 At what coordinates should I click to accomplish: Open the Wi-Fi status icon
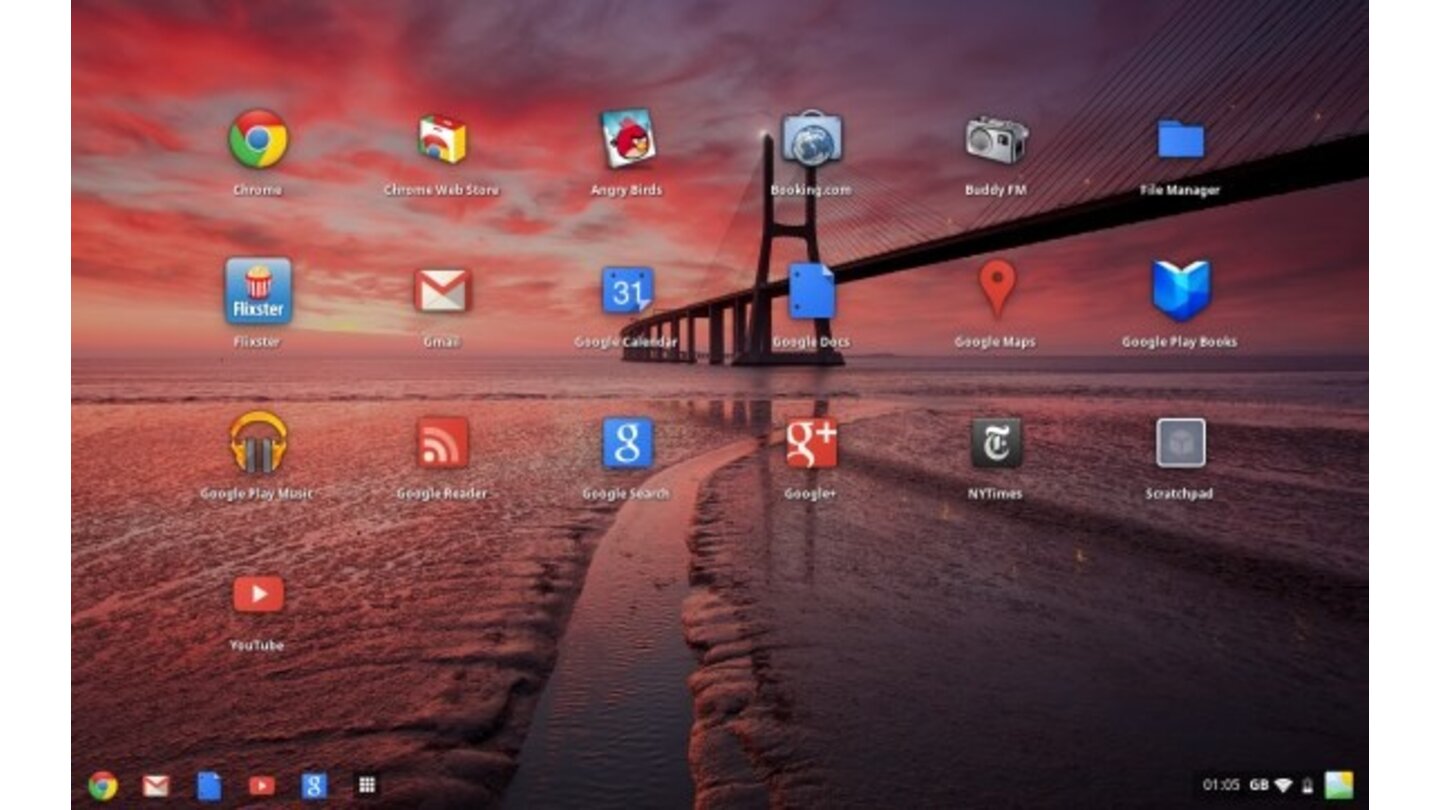coord(1283,785)
